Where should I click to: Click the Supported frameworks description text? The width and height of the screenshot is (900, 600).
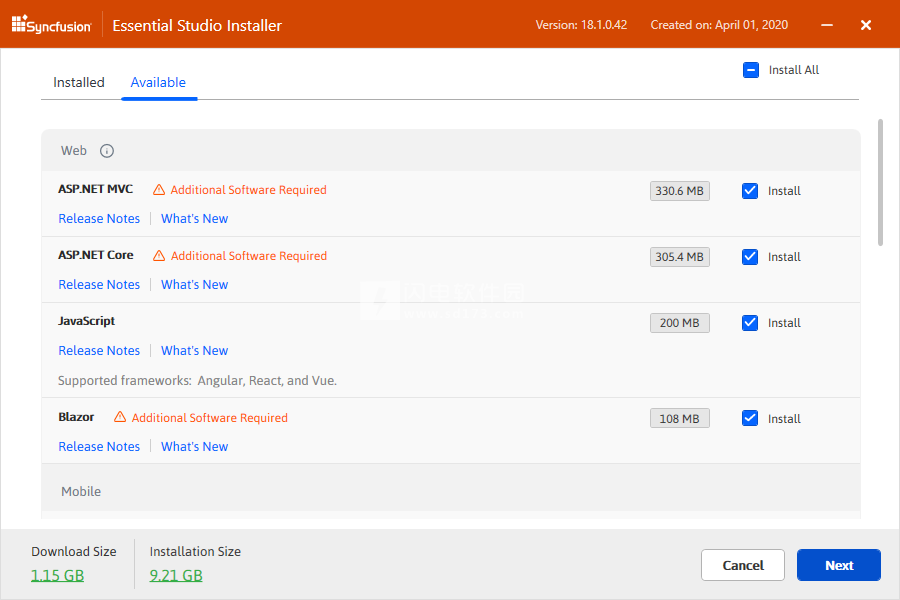(x=197, y=381)
